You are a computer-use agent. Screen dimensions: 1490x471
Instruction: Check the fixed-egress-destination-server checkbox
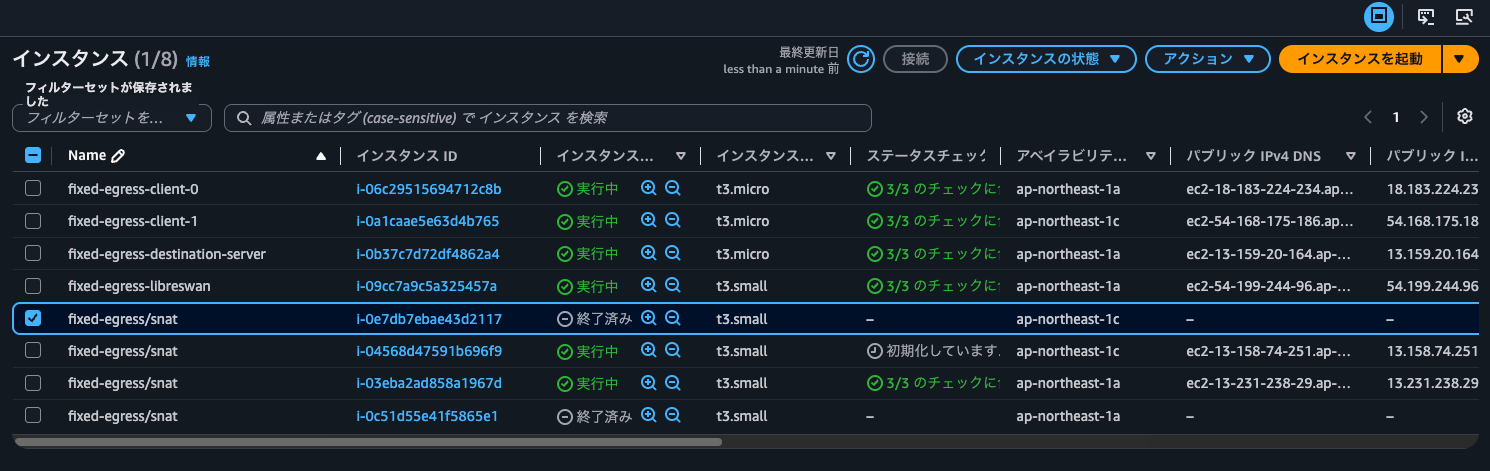point(33,253)
